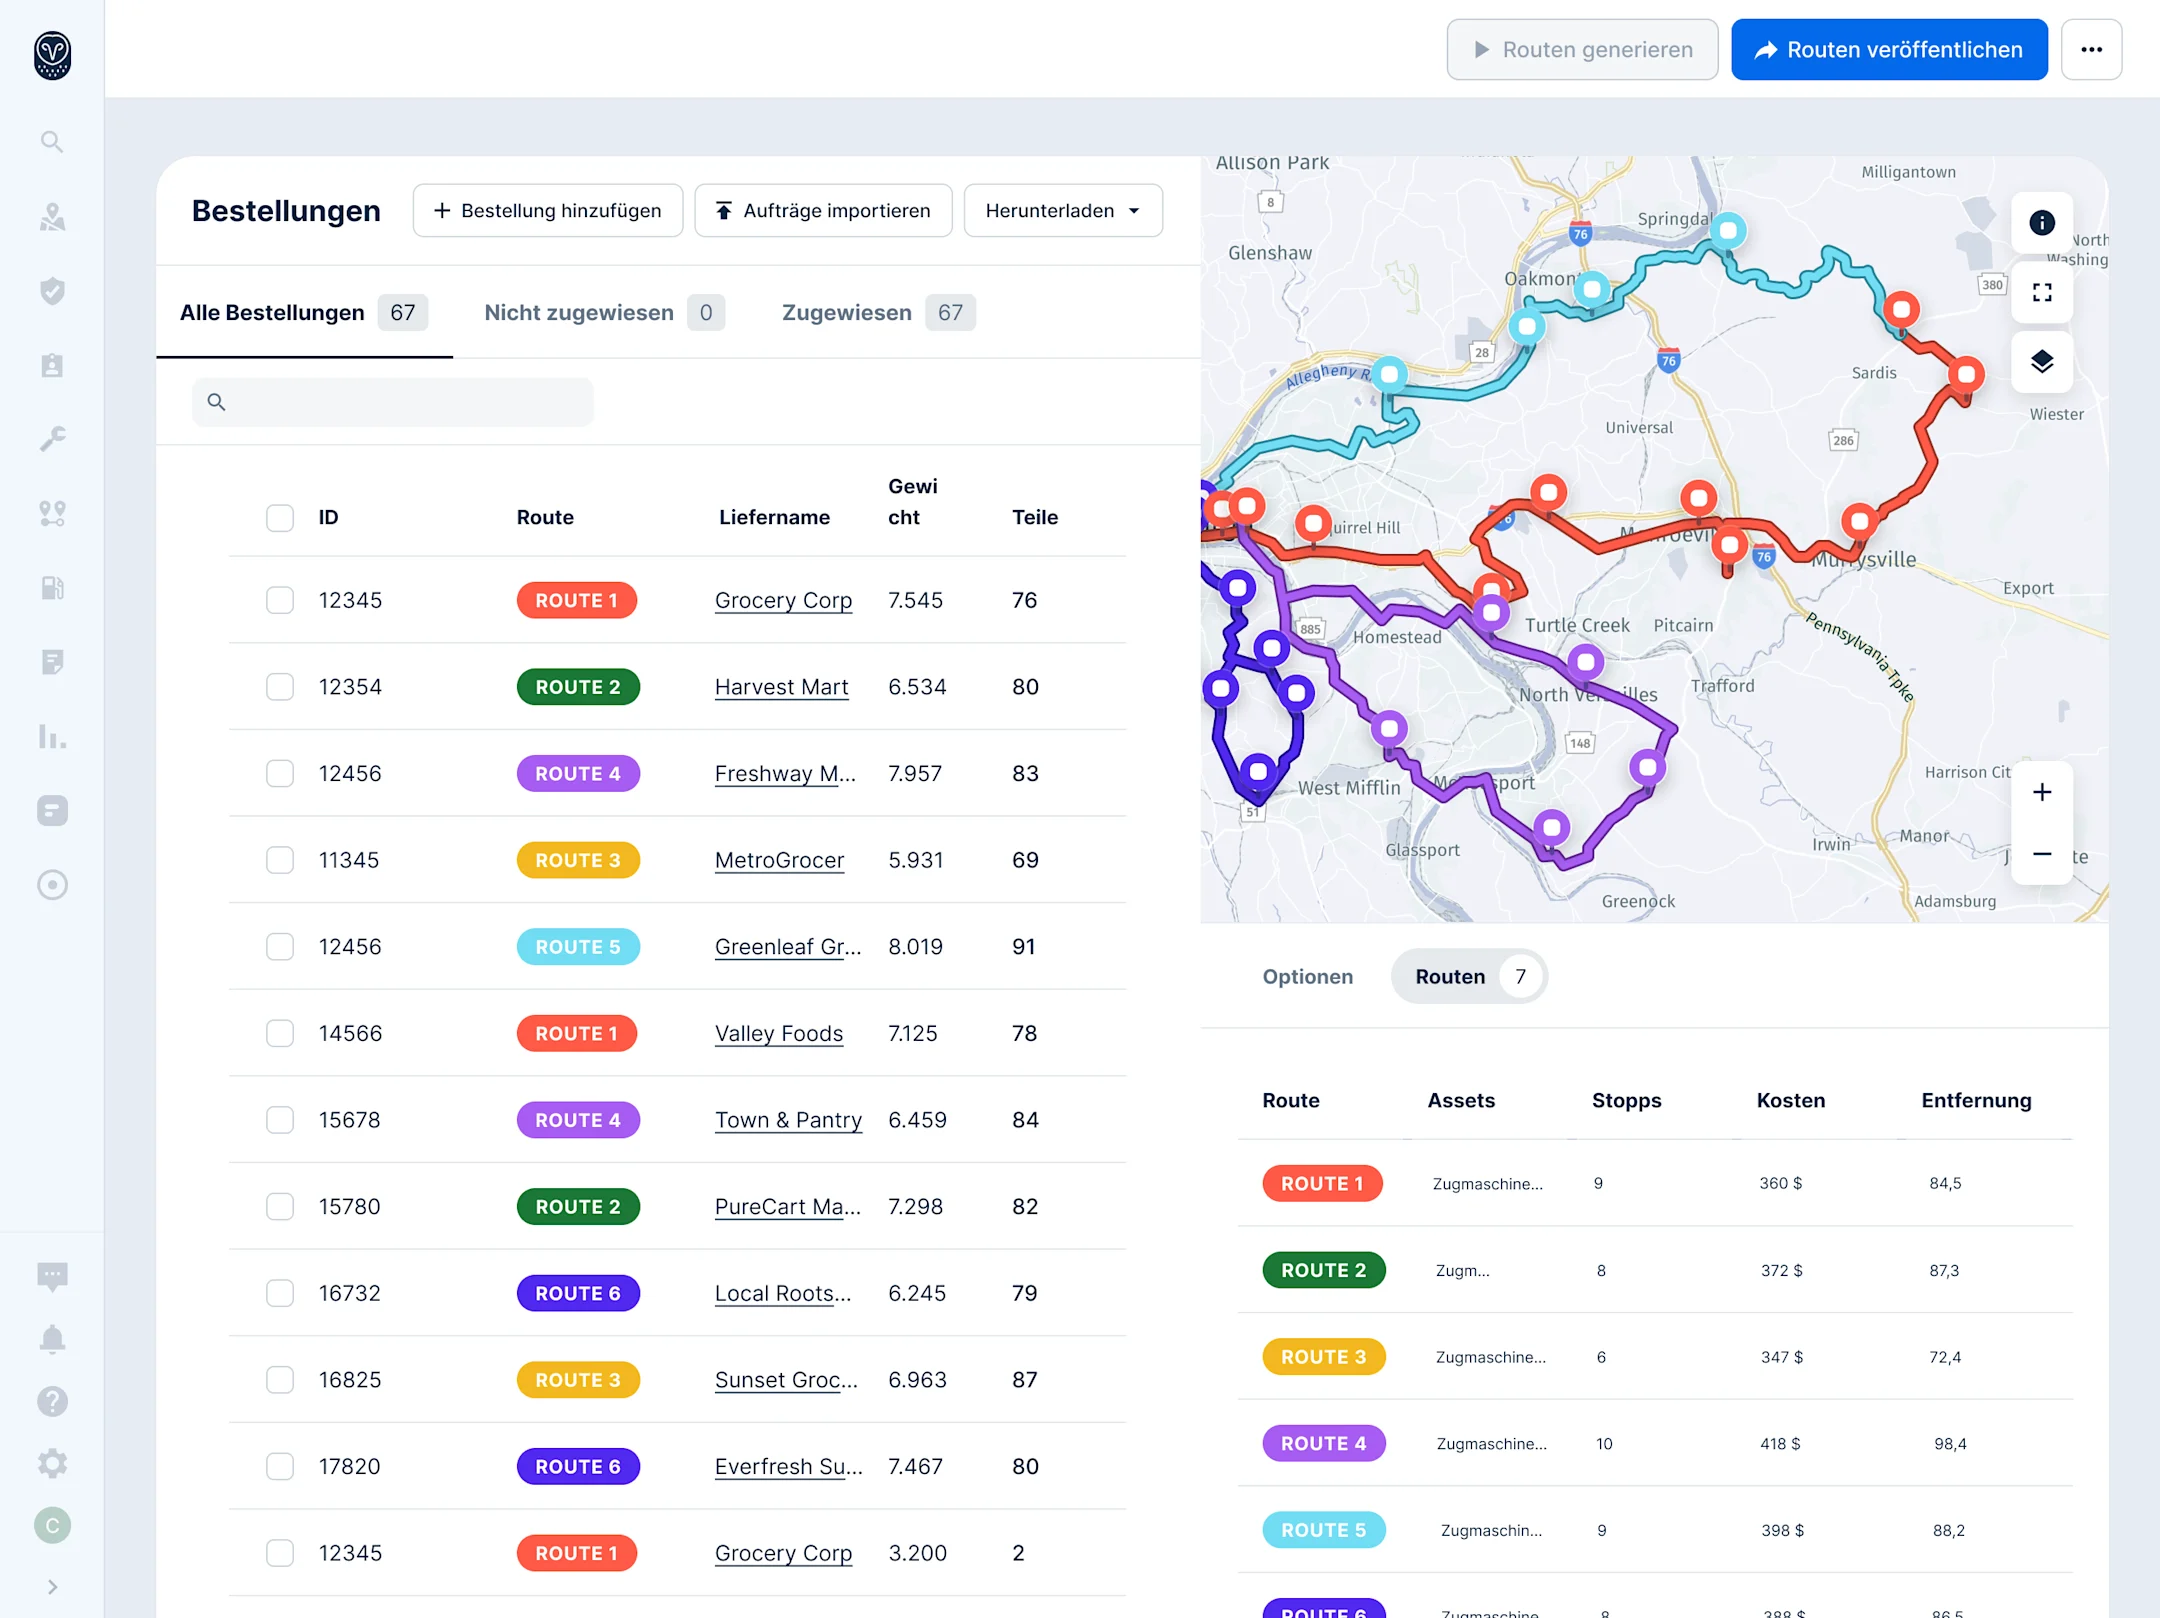Select the map dispatch icon in sidebar
The image size is (2160, 1618).
point(52,216)
